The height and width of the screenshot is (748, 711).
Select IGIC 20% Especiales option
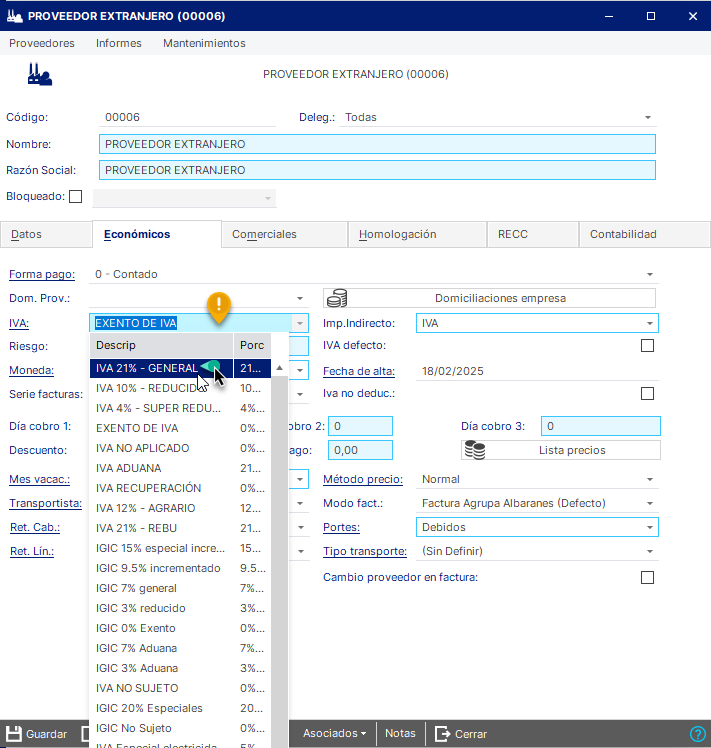tap(180, 708)
